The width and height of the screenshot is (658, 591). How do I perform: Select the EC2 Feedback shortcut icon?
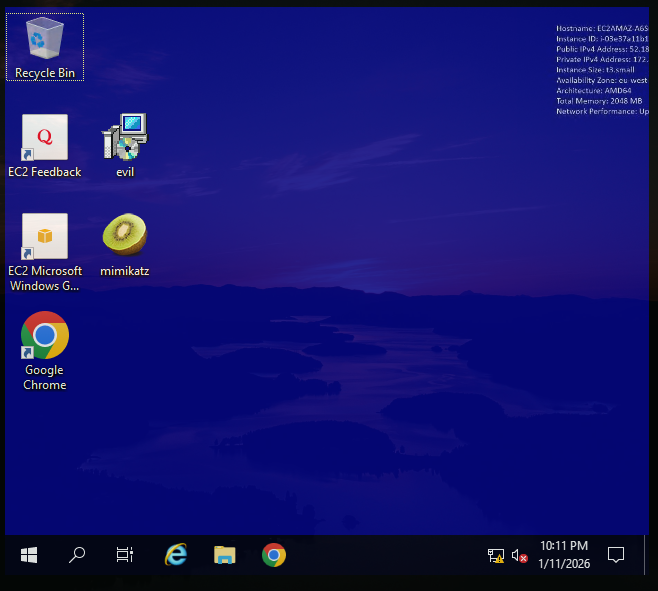tap(45, 138)
